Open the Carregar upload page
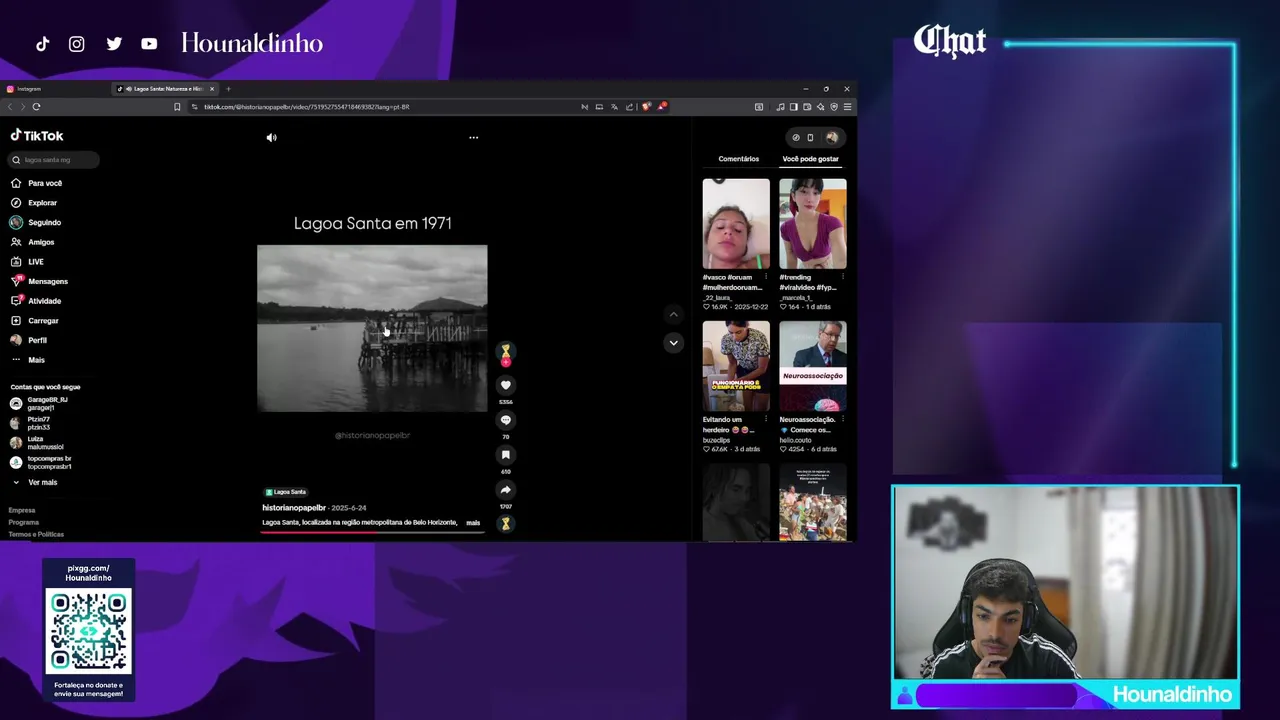Screen dimensions: 1280x720 click(35, 321)
